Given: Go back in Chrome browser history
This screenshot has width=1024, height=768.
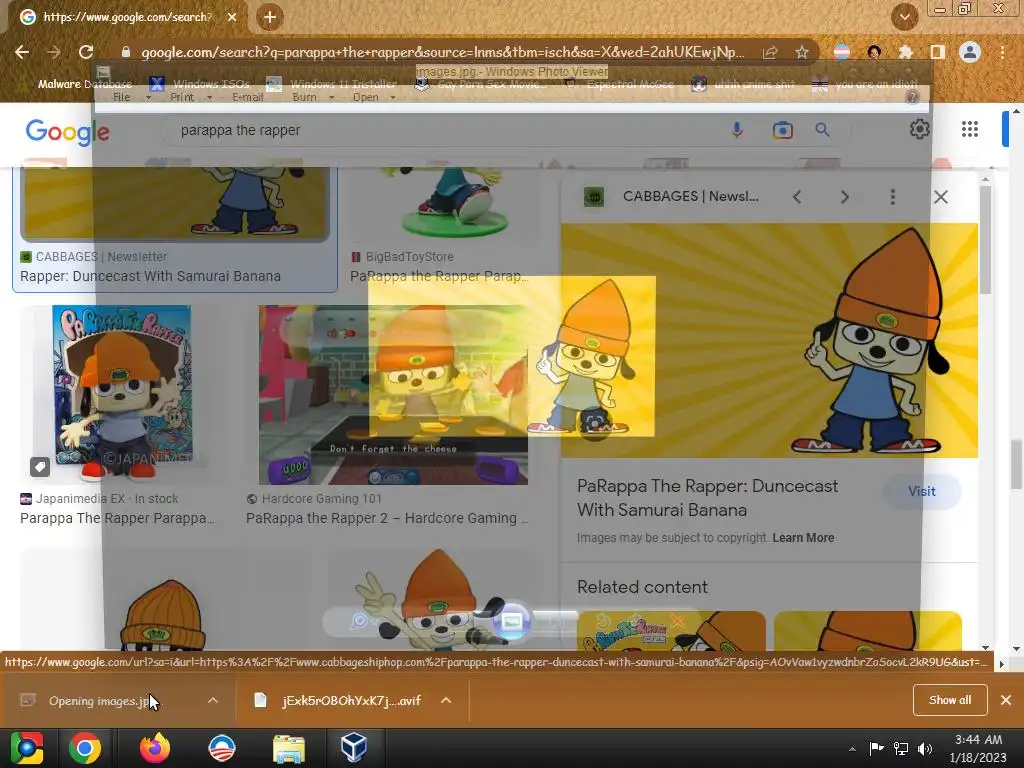Looking at the screenshot, I should click(22, 52).
